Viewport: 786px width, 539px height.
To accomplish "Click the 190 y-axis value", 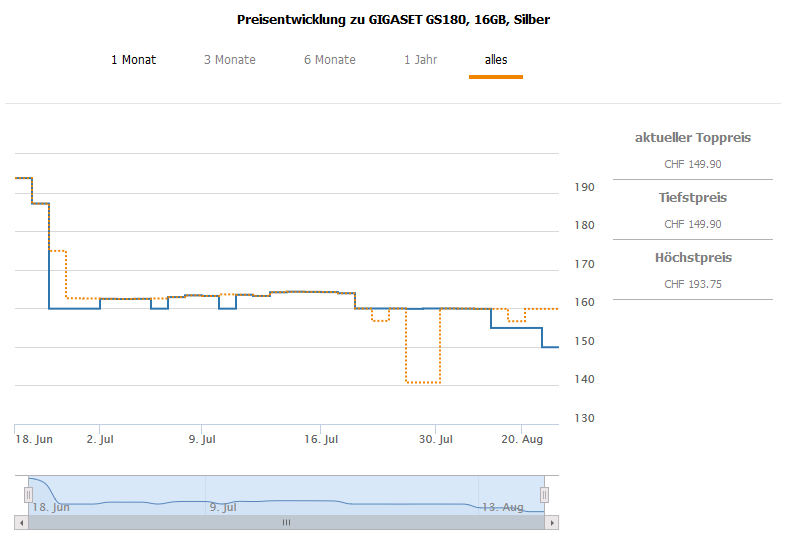I will tap(584, 187).
